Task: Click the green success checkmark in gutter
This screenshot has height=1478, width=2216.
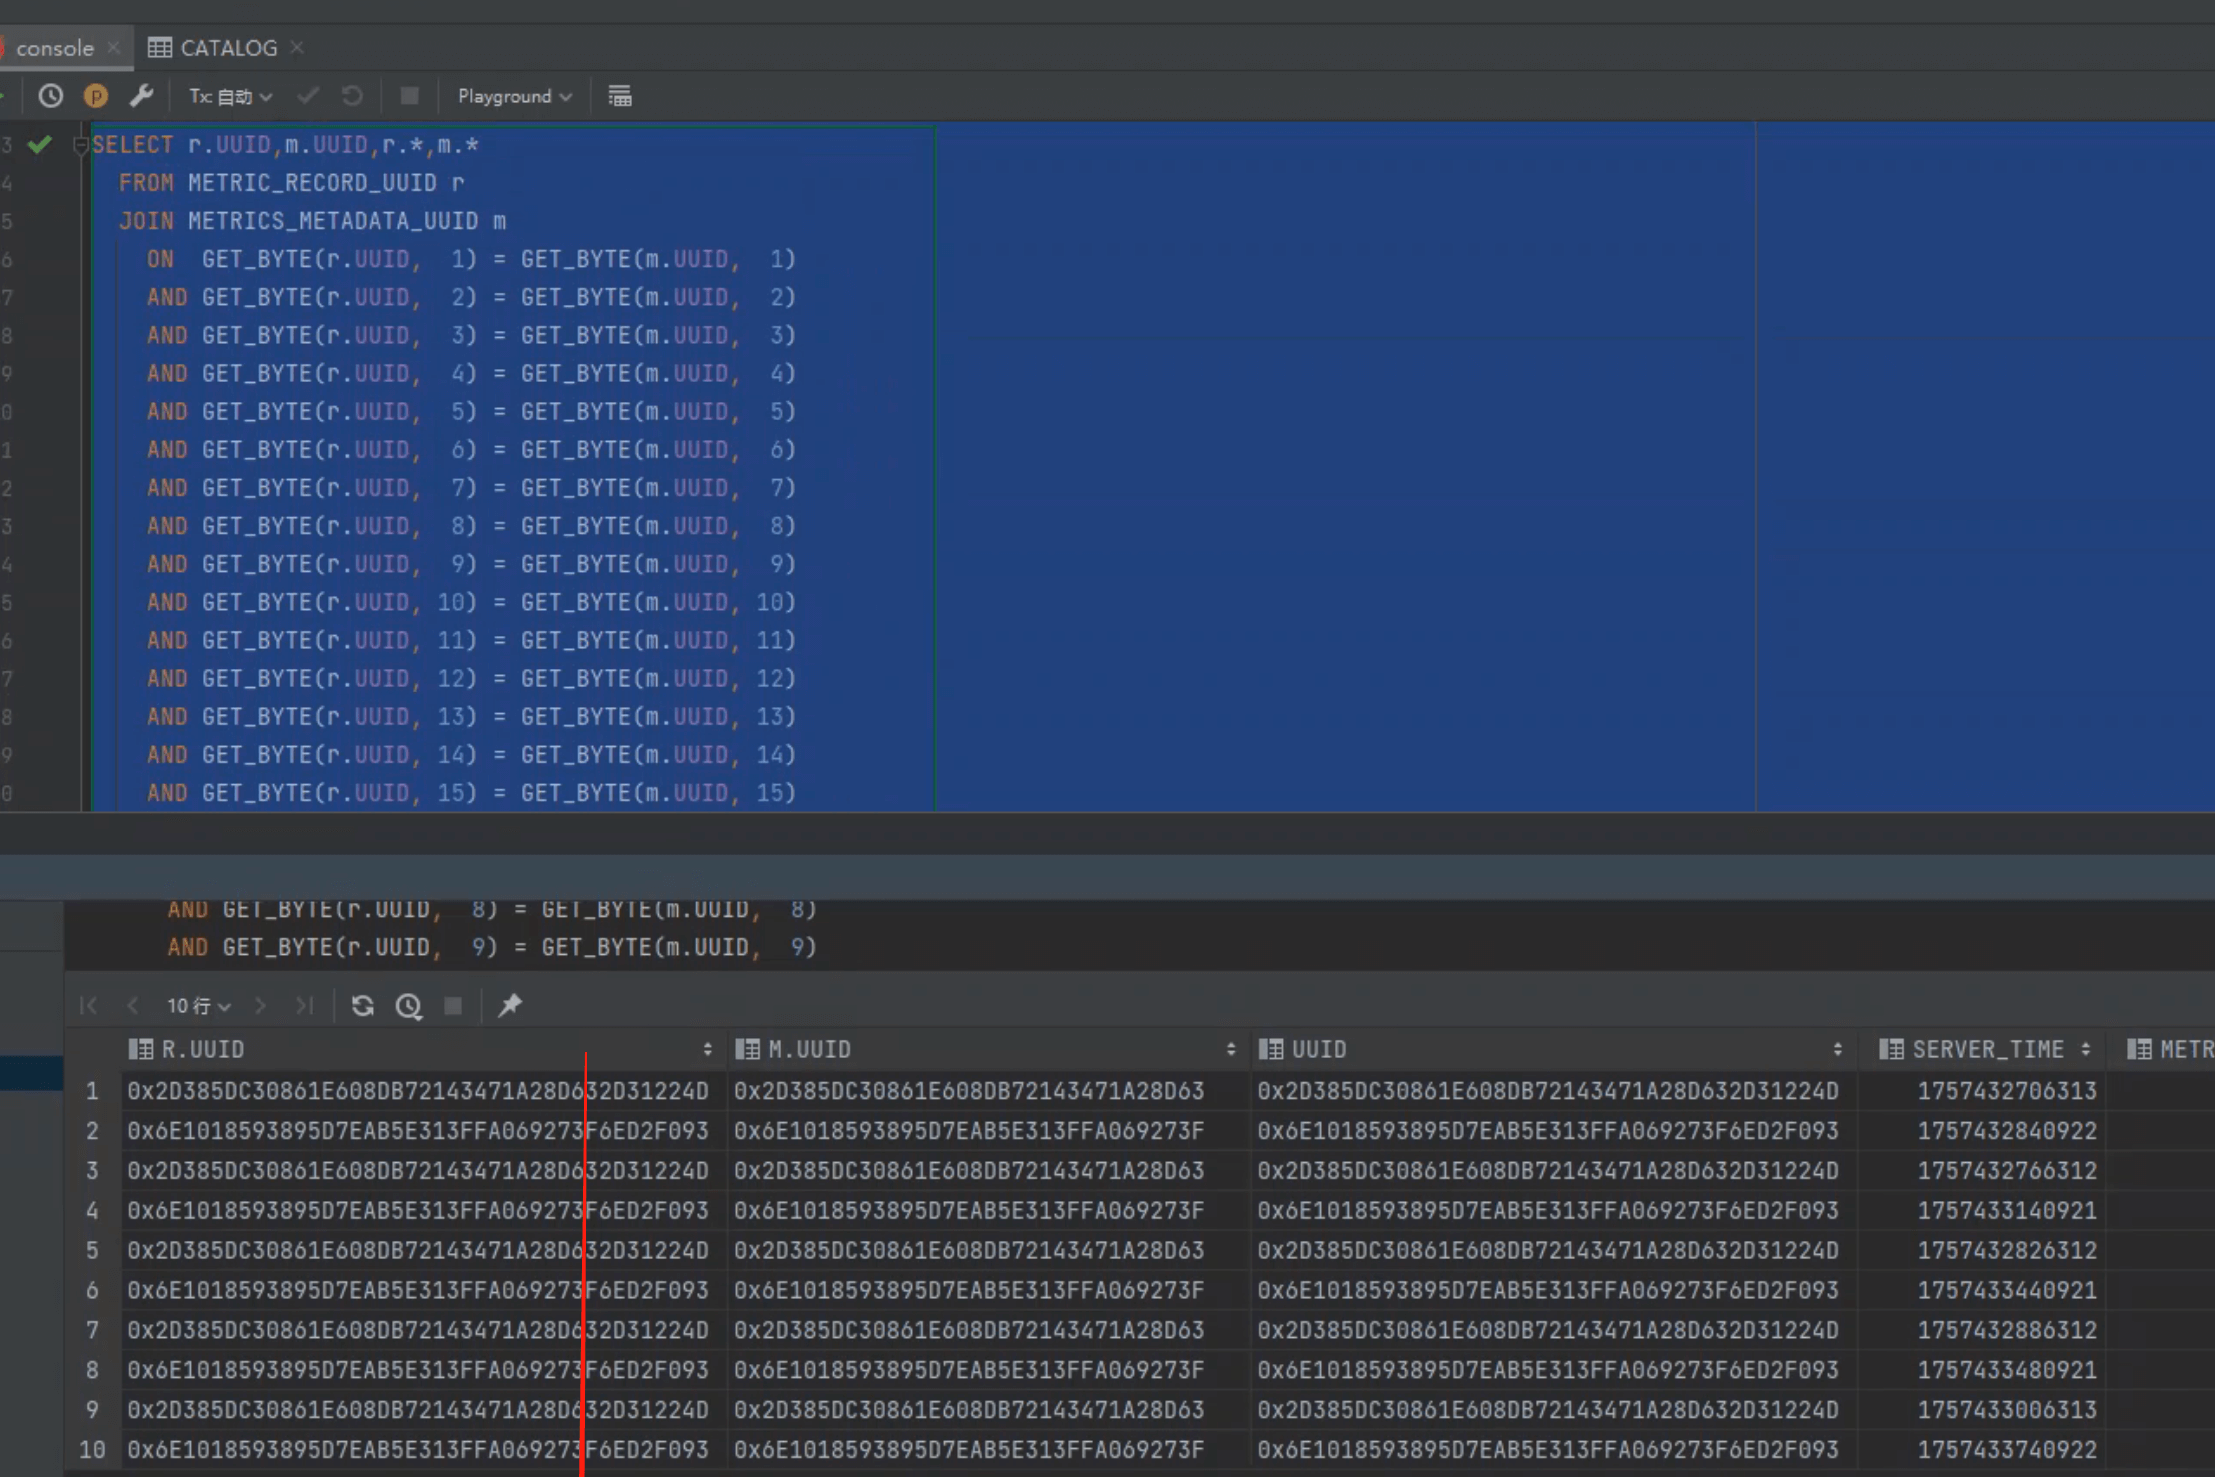Action: (40, 145)
